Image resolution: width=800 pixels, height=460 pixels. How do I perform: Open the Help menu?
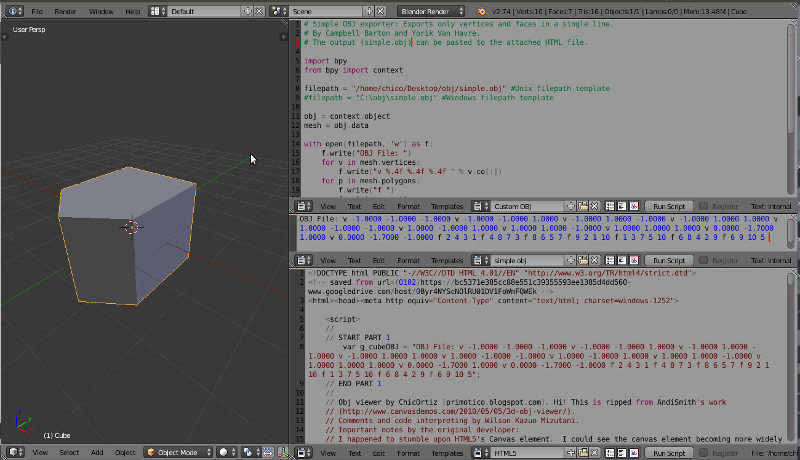coord(133,11)
